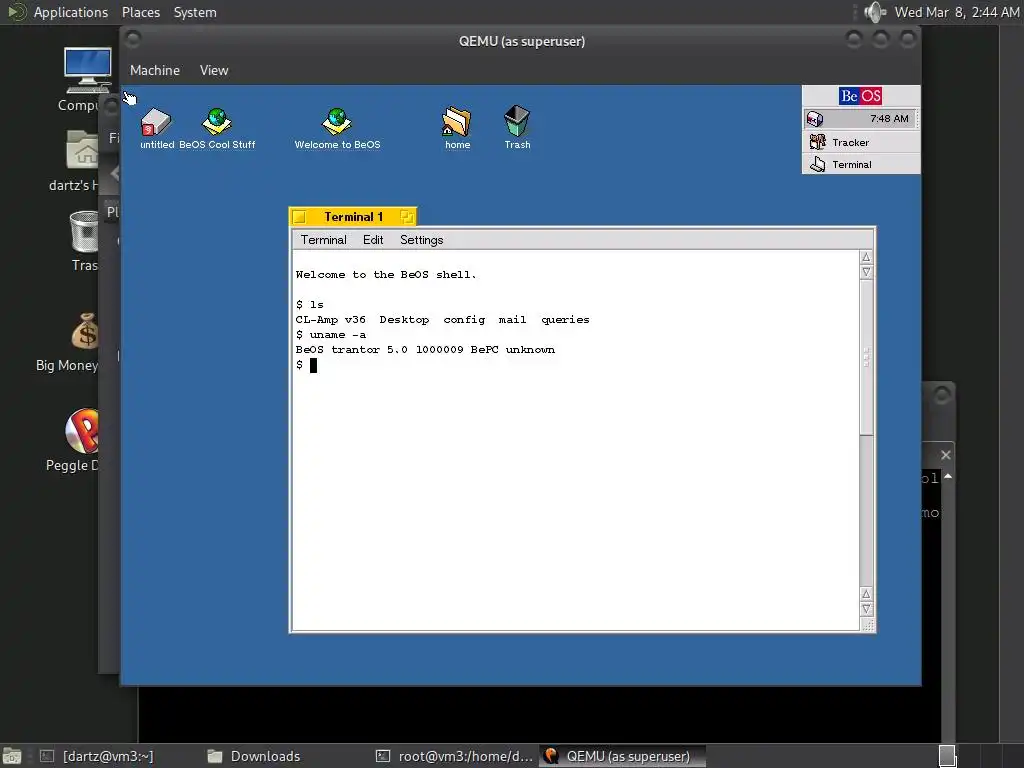Screen dimensions: 1024x768
Task: Open System menu in top panel
Action: pos(195,12)
